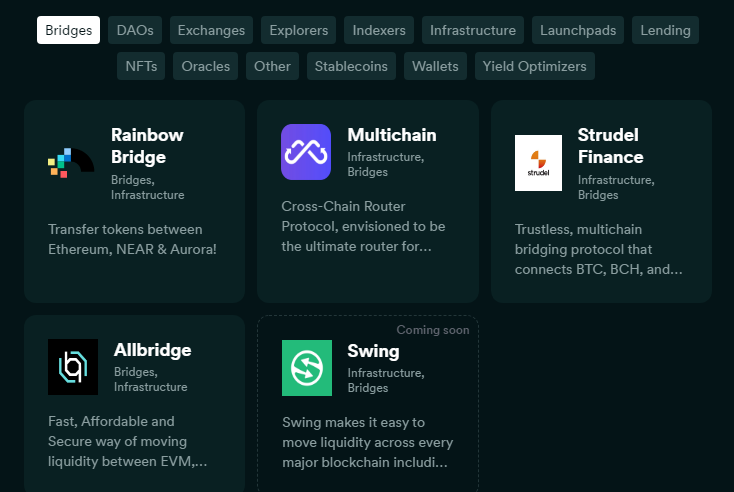Click the 'Swing makes it easy' description
The image size is (734, 492).
click(367, 442)
